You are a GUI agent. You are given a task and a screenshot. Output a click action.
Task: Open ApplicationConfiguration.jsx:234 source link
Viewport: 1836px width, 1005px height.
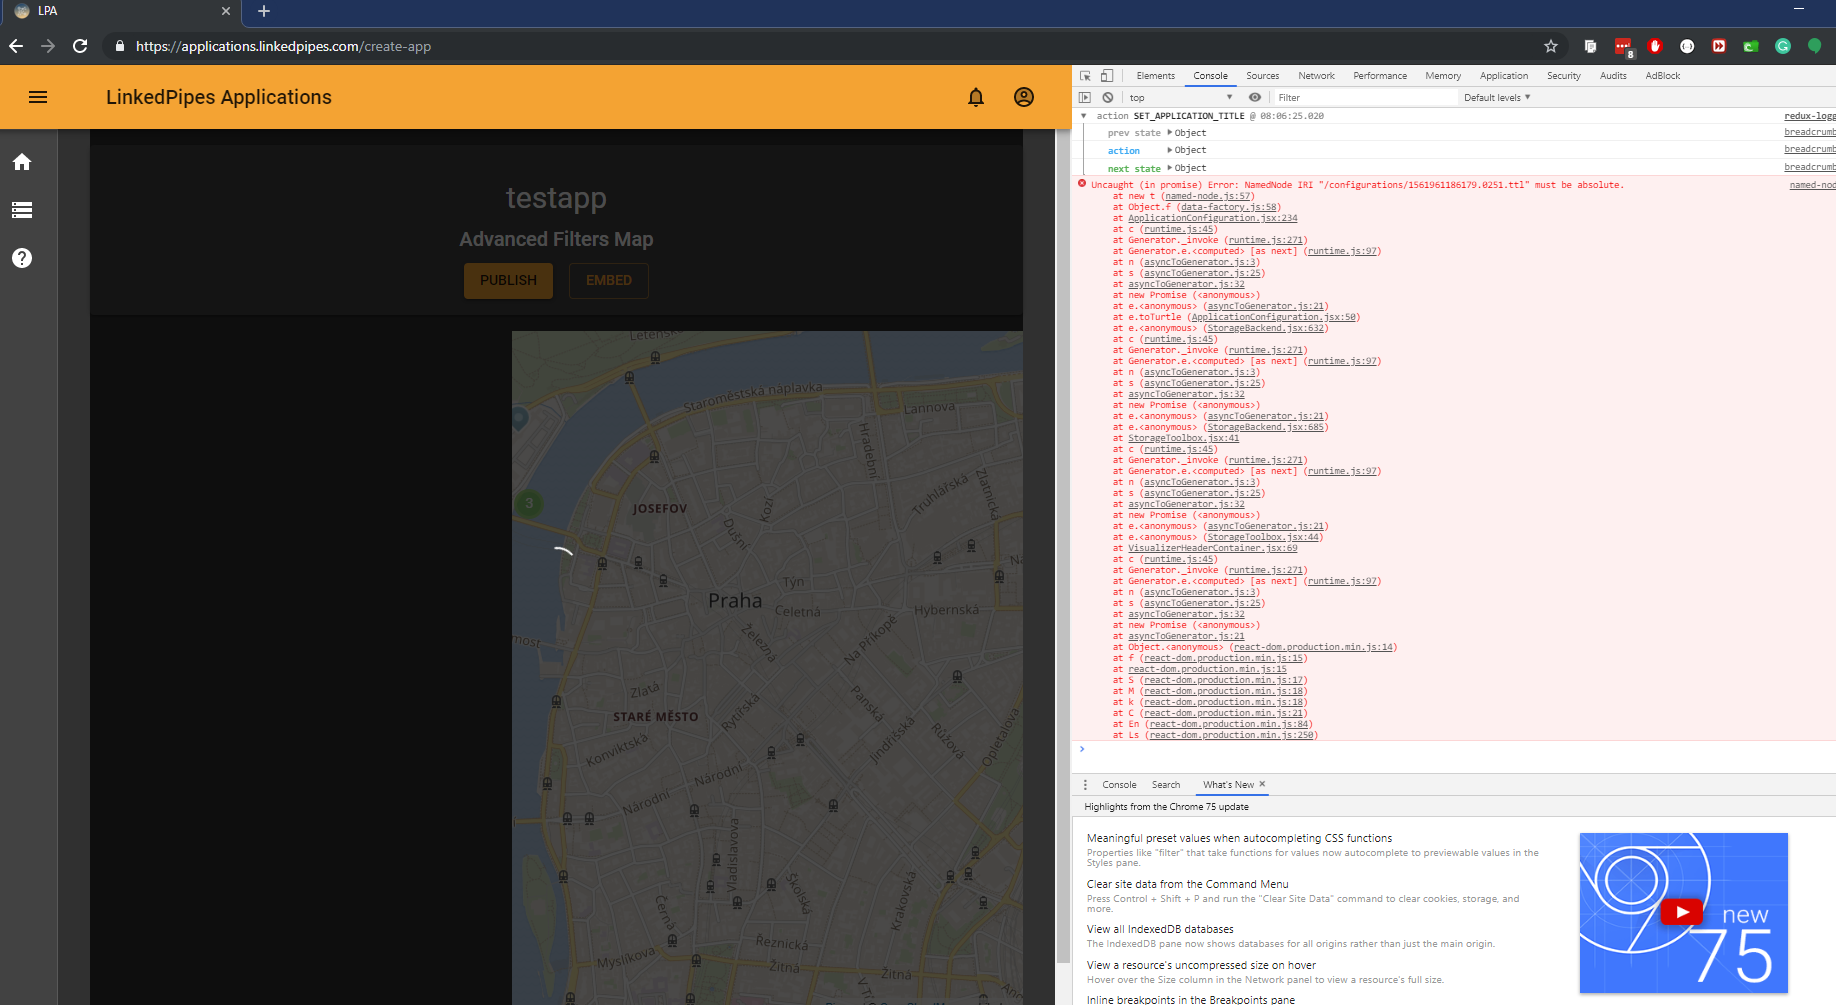[x=1212, y=218]
